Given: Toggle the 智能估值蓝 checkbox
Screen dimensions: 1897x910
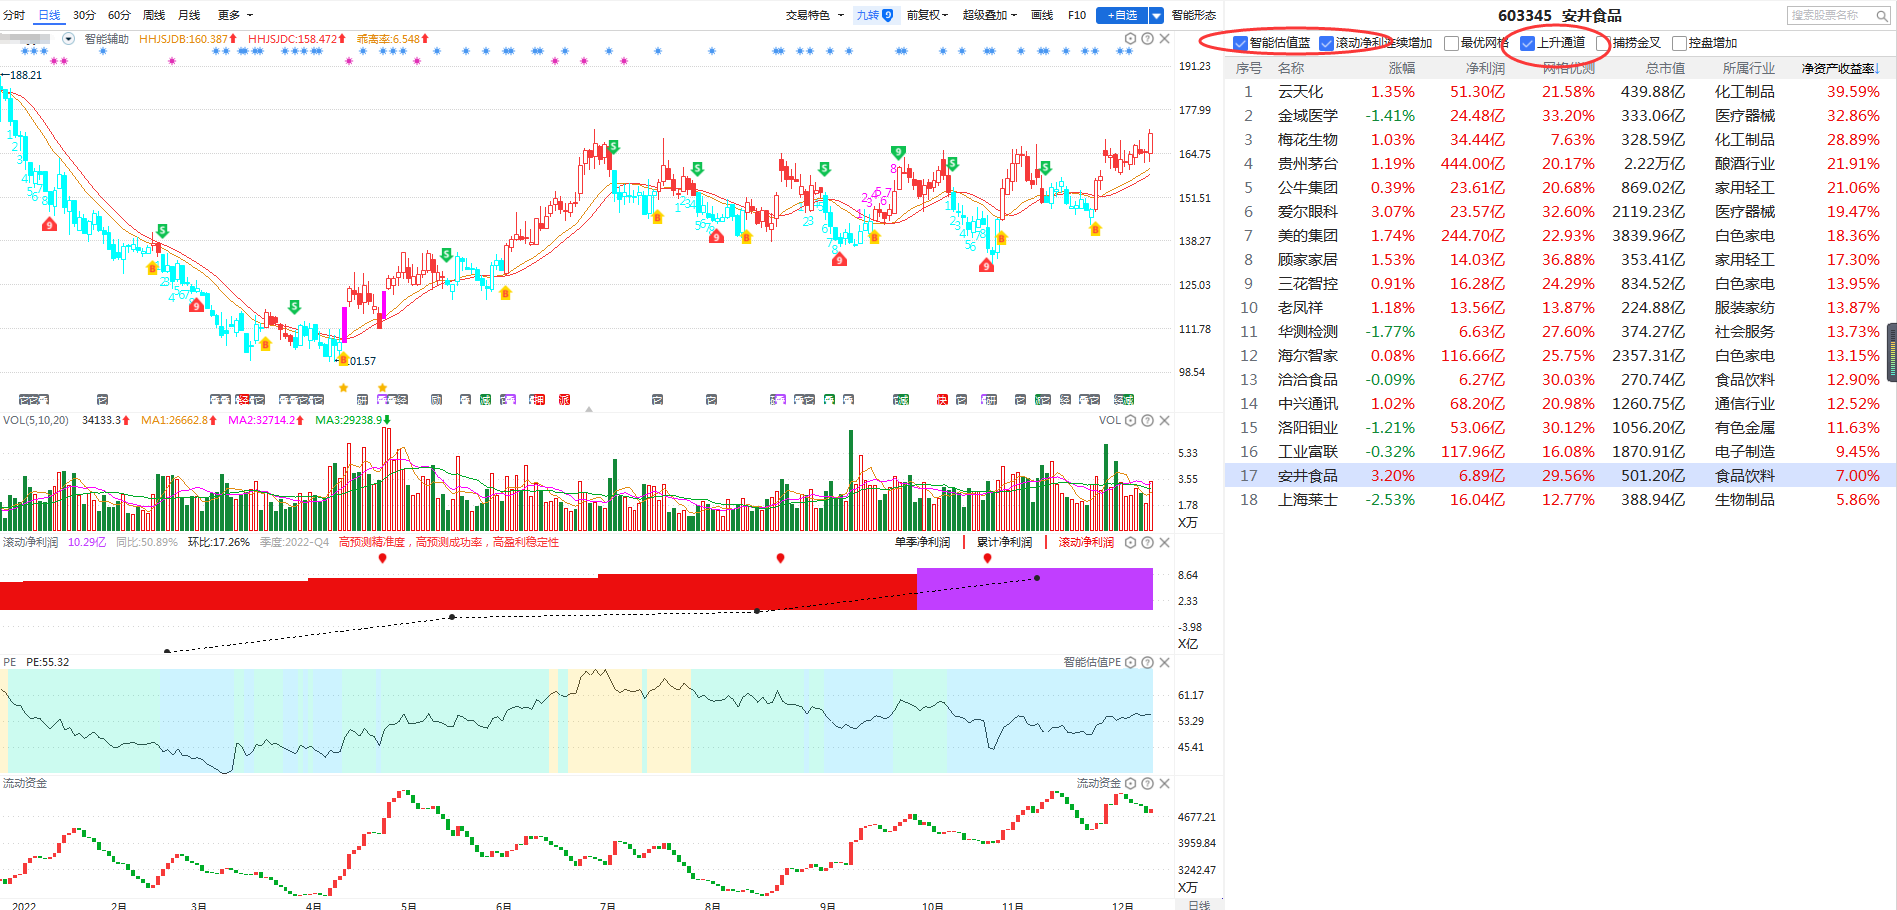Looking at the screenshot, I should pyautogui.click(x=1240, y=43).
